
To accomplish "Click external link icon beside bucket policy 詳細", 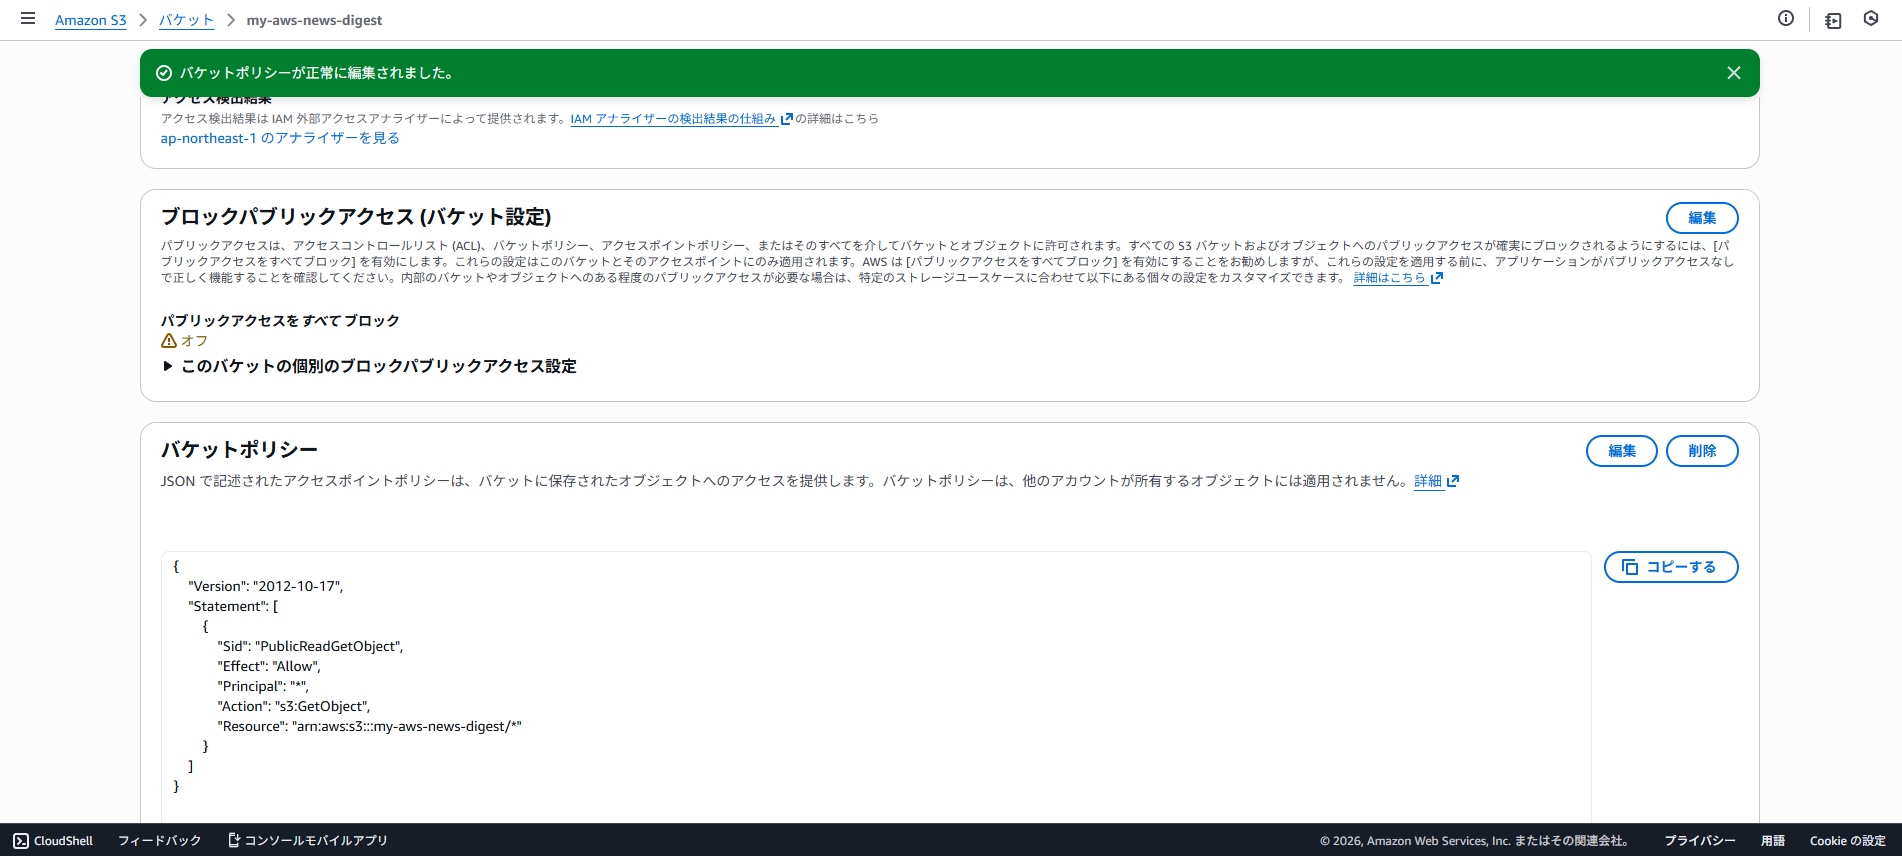I will click(x=1453, y=481).
